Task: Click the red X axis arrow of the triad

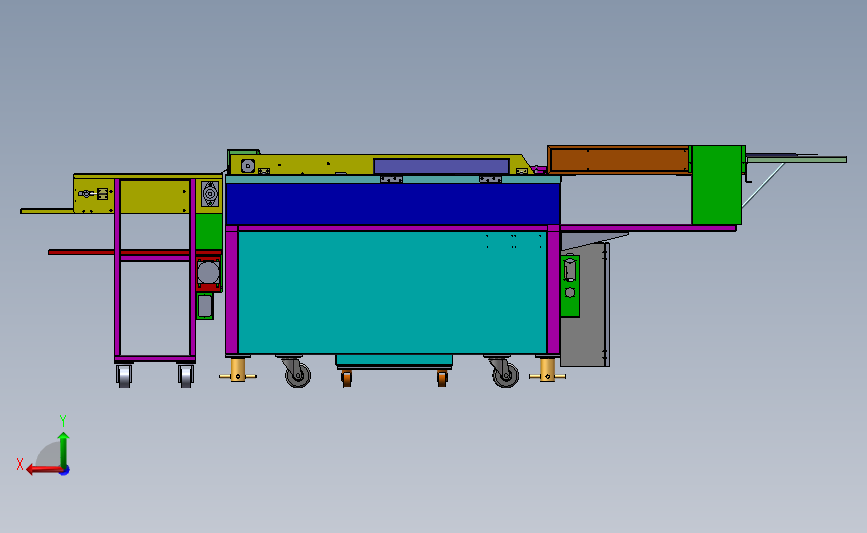Action: (x=43, y=470)
